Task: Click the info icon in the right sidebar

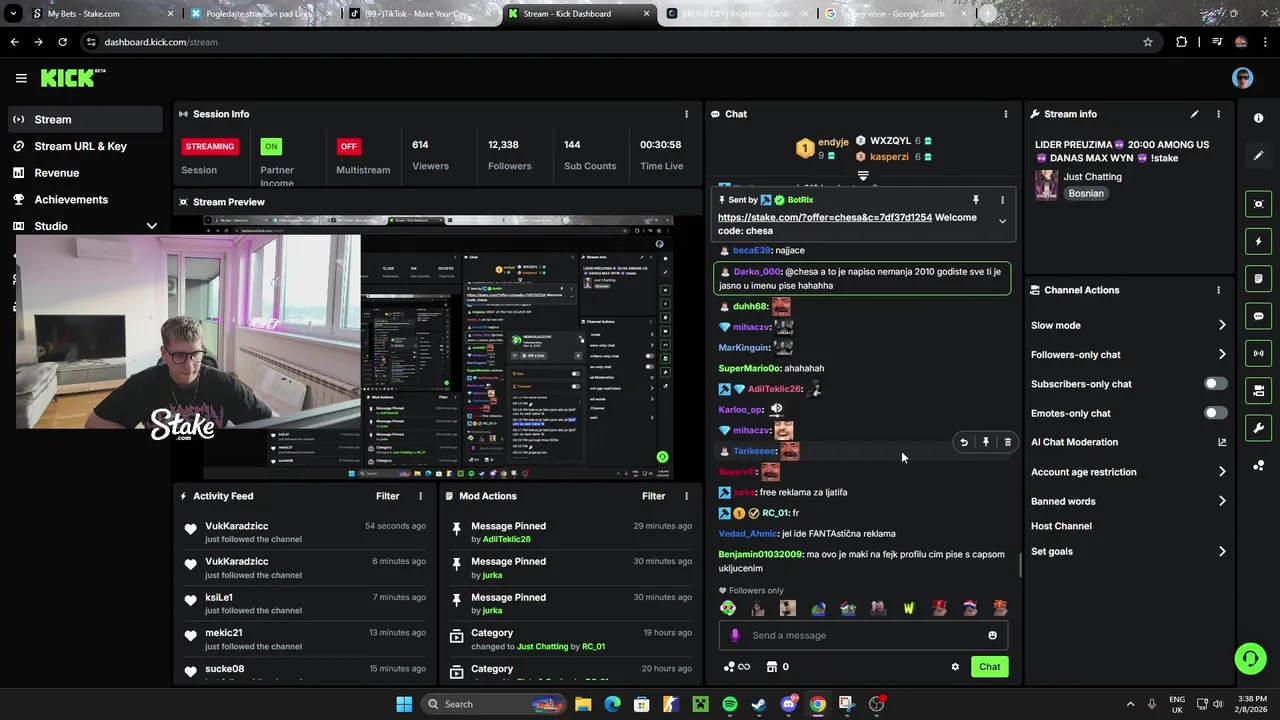Action: [x=1258, y=118]
